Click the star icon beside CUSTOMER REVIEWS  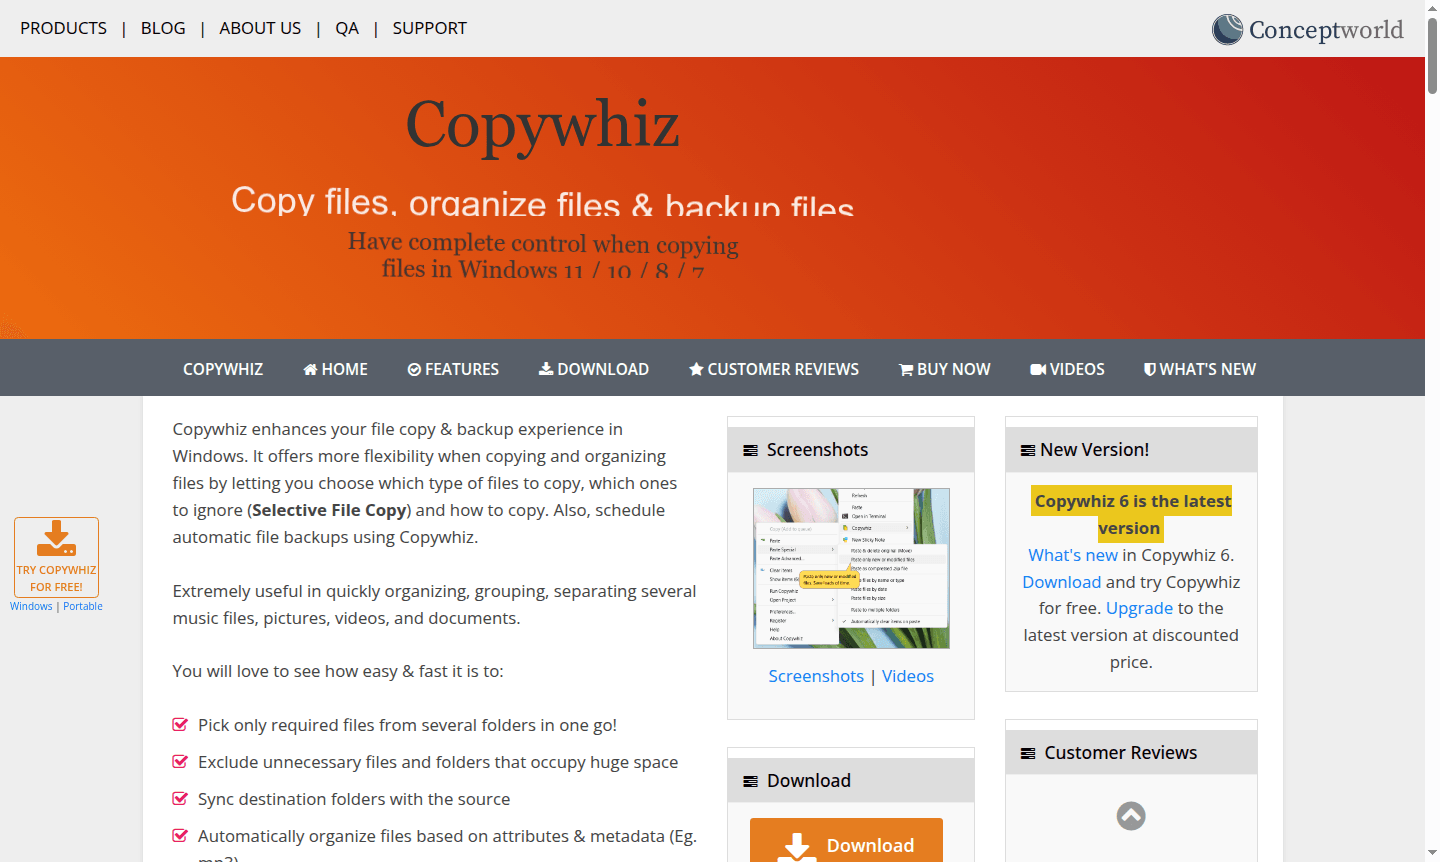(696, 369)
